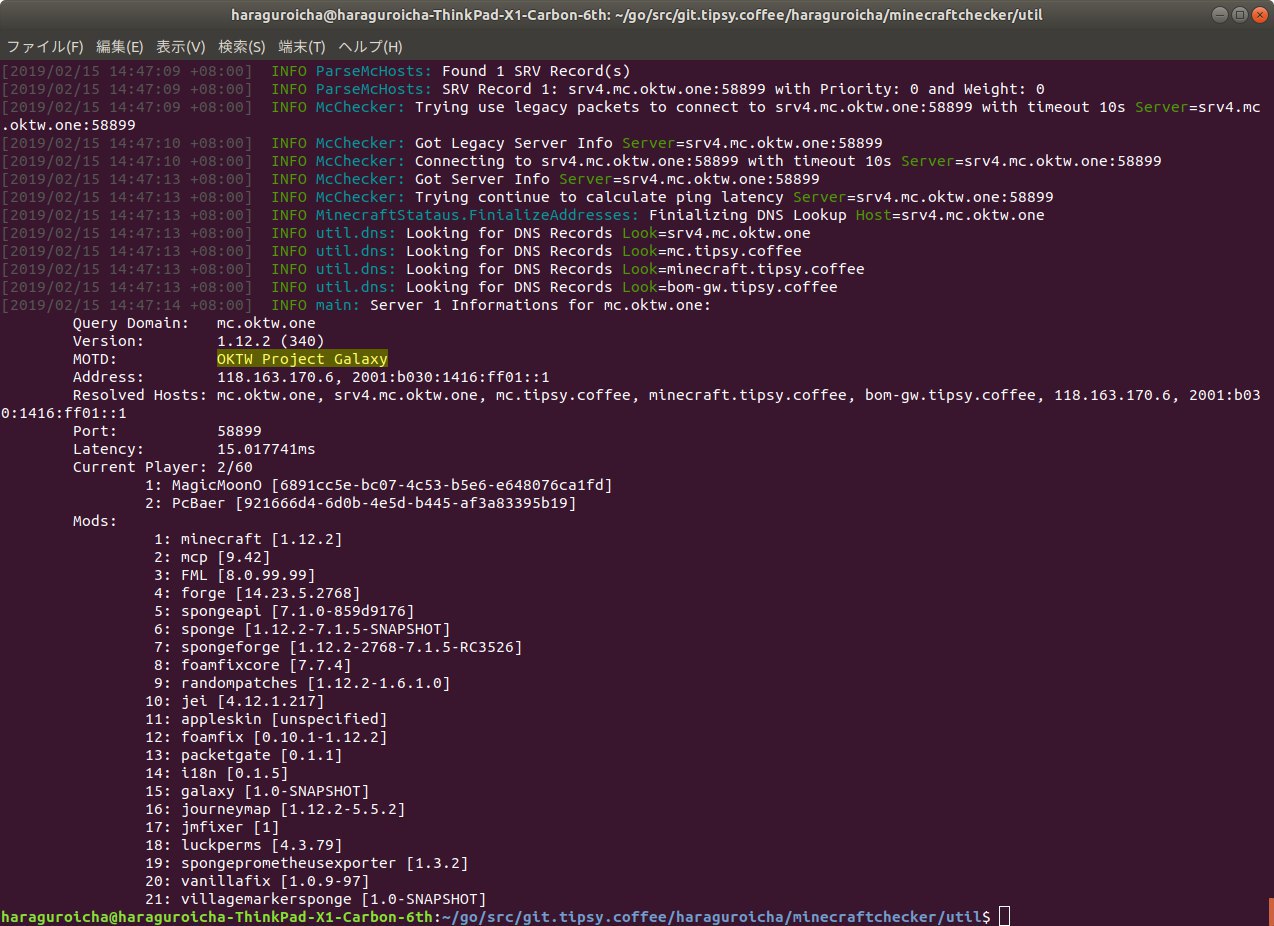This screenshot has width=1274, height=926.
Task: Open the 編集(E) menu
Action: click(120, 47)
